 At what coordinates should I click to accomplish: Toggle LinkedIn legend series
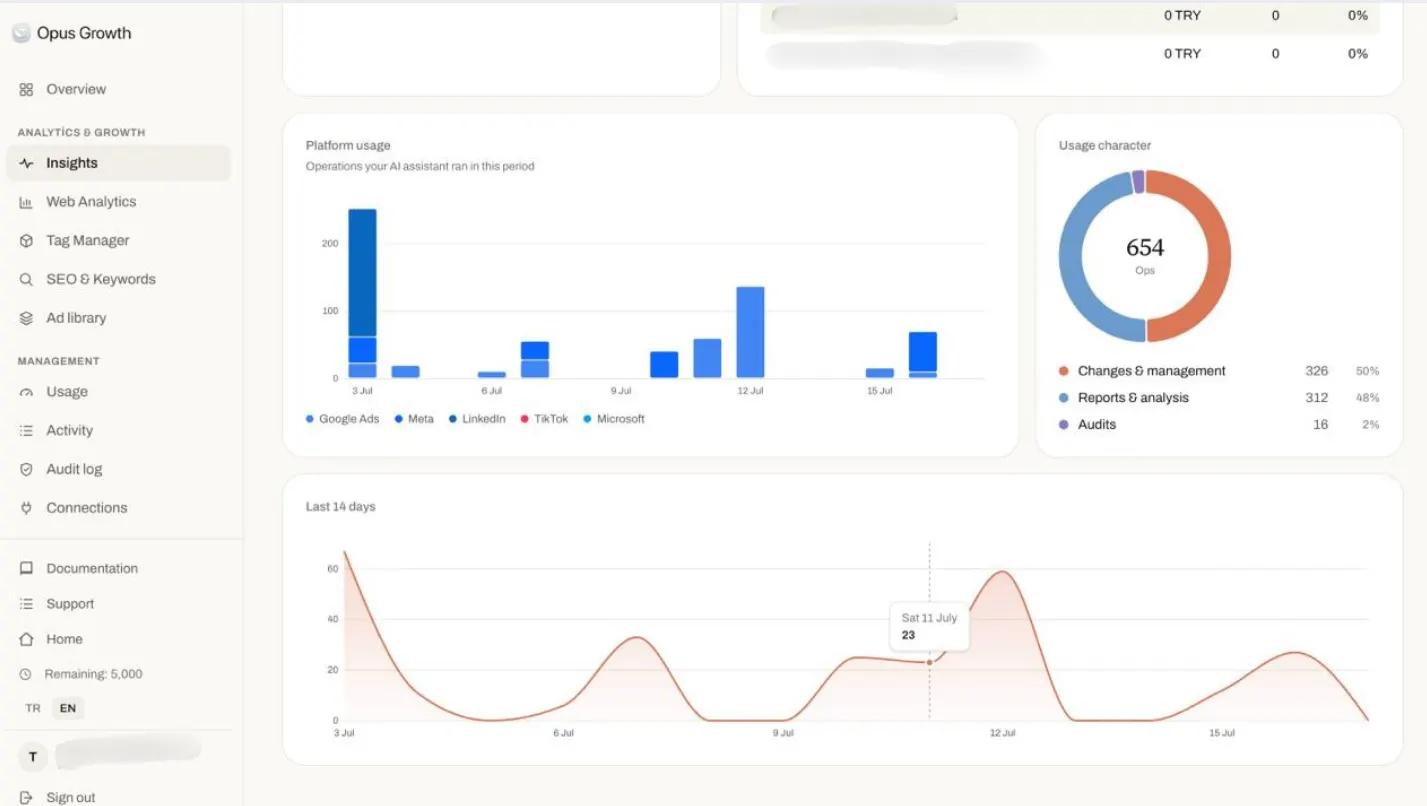pyautogui.click(x=477, y=419)
